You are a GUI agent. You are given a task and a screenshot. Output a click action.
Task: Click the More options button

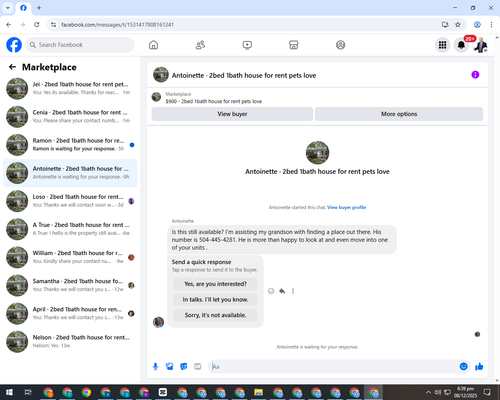click(x=399, y=114)
